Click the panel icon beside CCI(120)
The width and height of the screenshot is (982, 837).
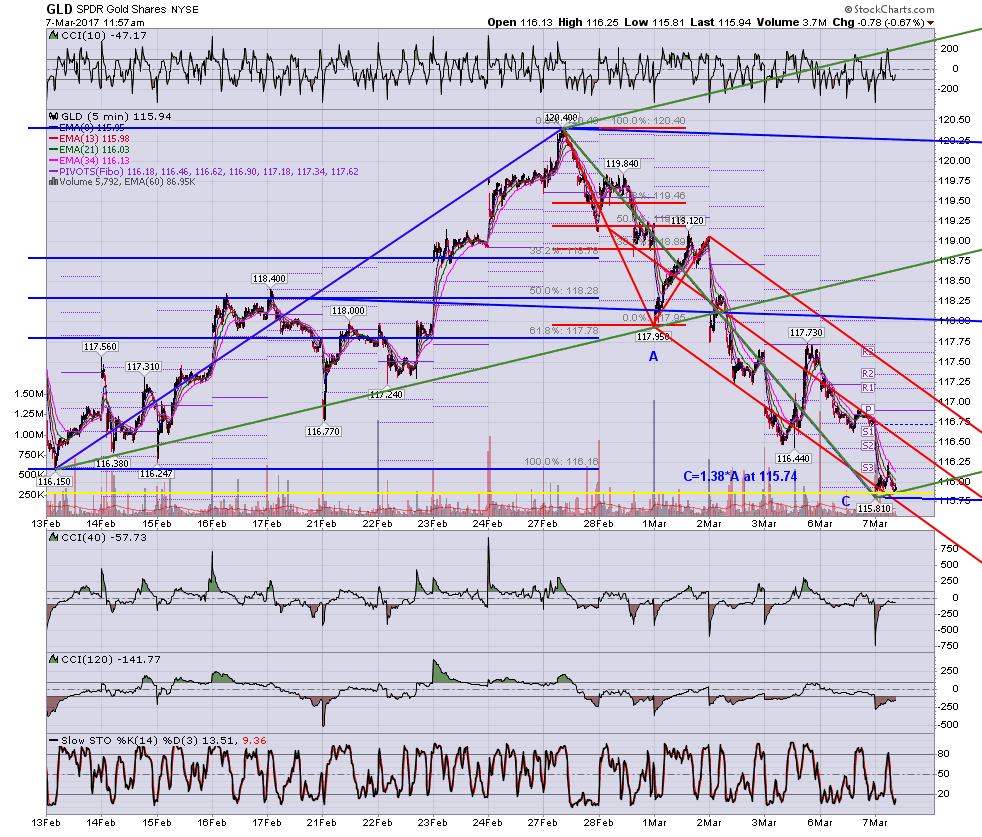click(x=54, y=660)
